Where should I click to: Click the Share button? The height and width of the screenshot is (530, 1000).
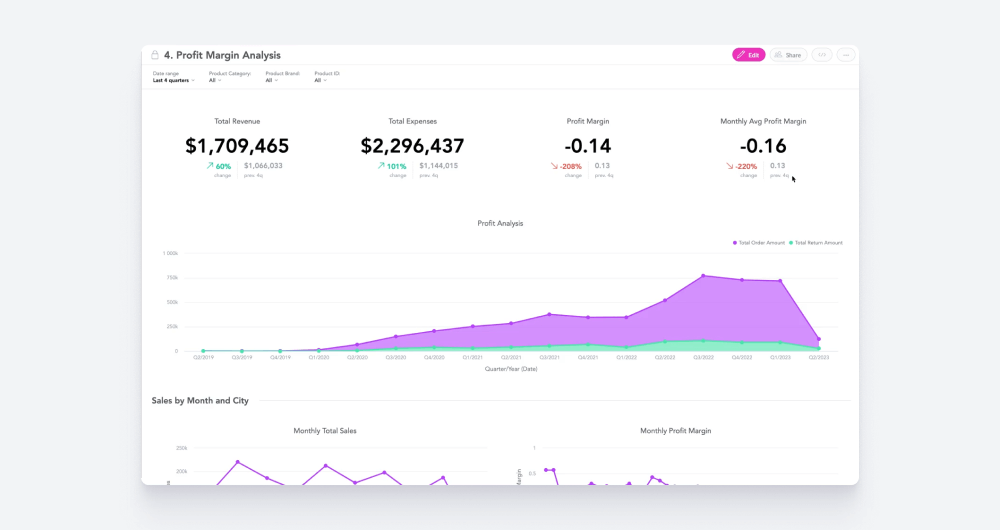pos(788,55)
